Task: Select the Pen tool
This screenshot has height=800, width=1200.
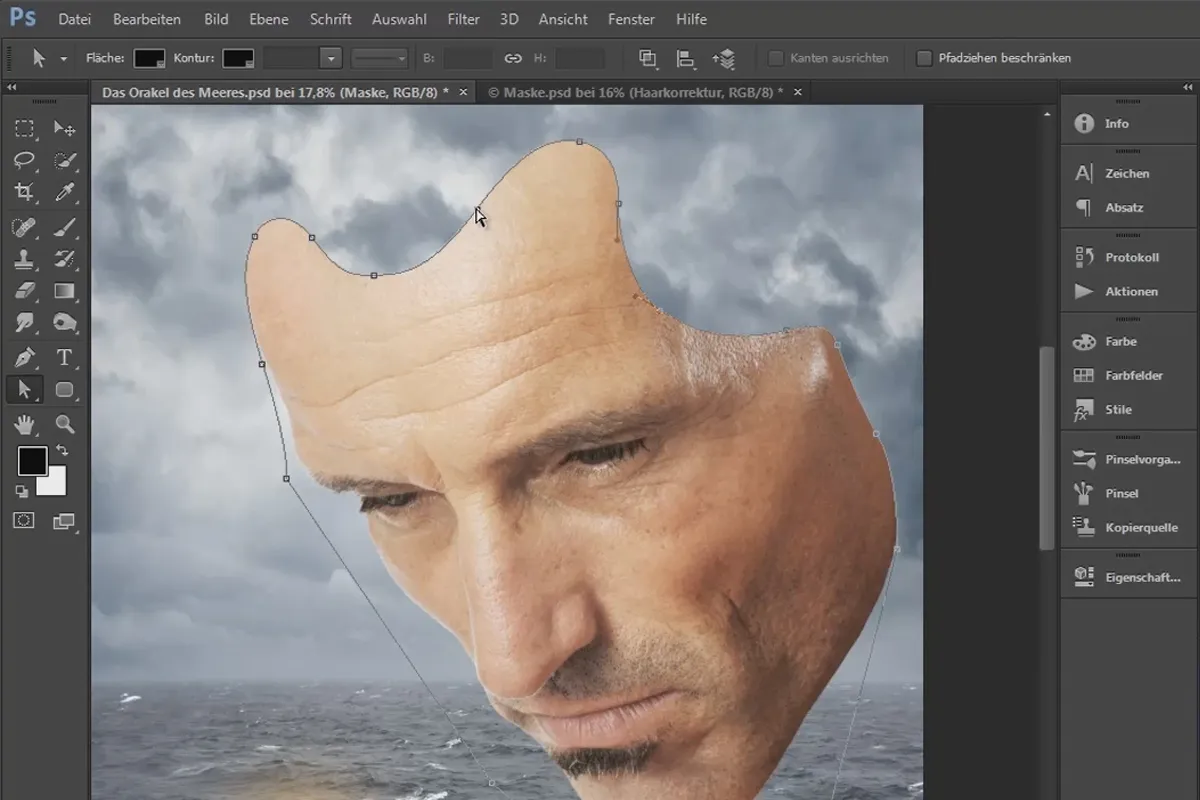Action: (25, 357)
